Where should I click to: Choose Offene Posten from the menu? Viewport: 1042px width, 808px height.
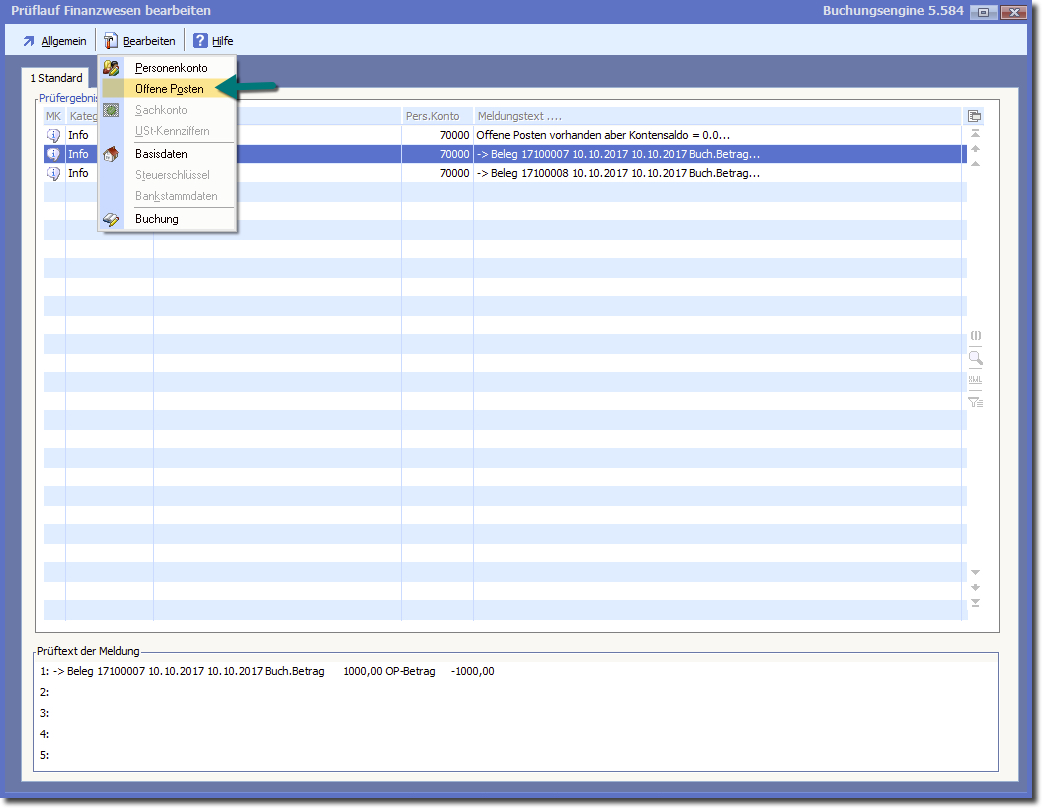point(169,89)
